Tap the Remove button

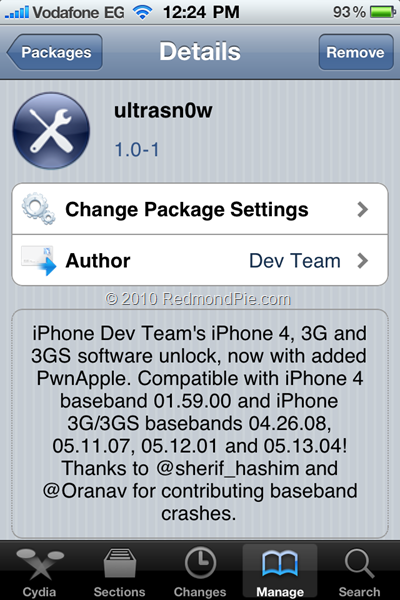point(356,52)
